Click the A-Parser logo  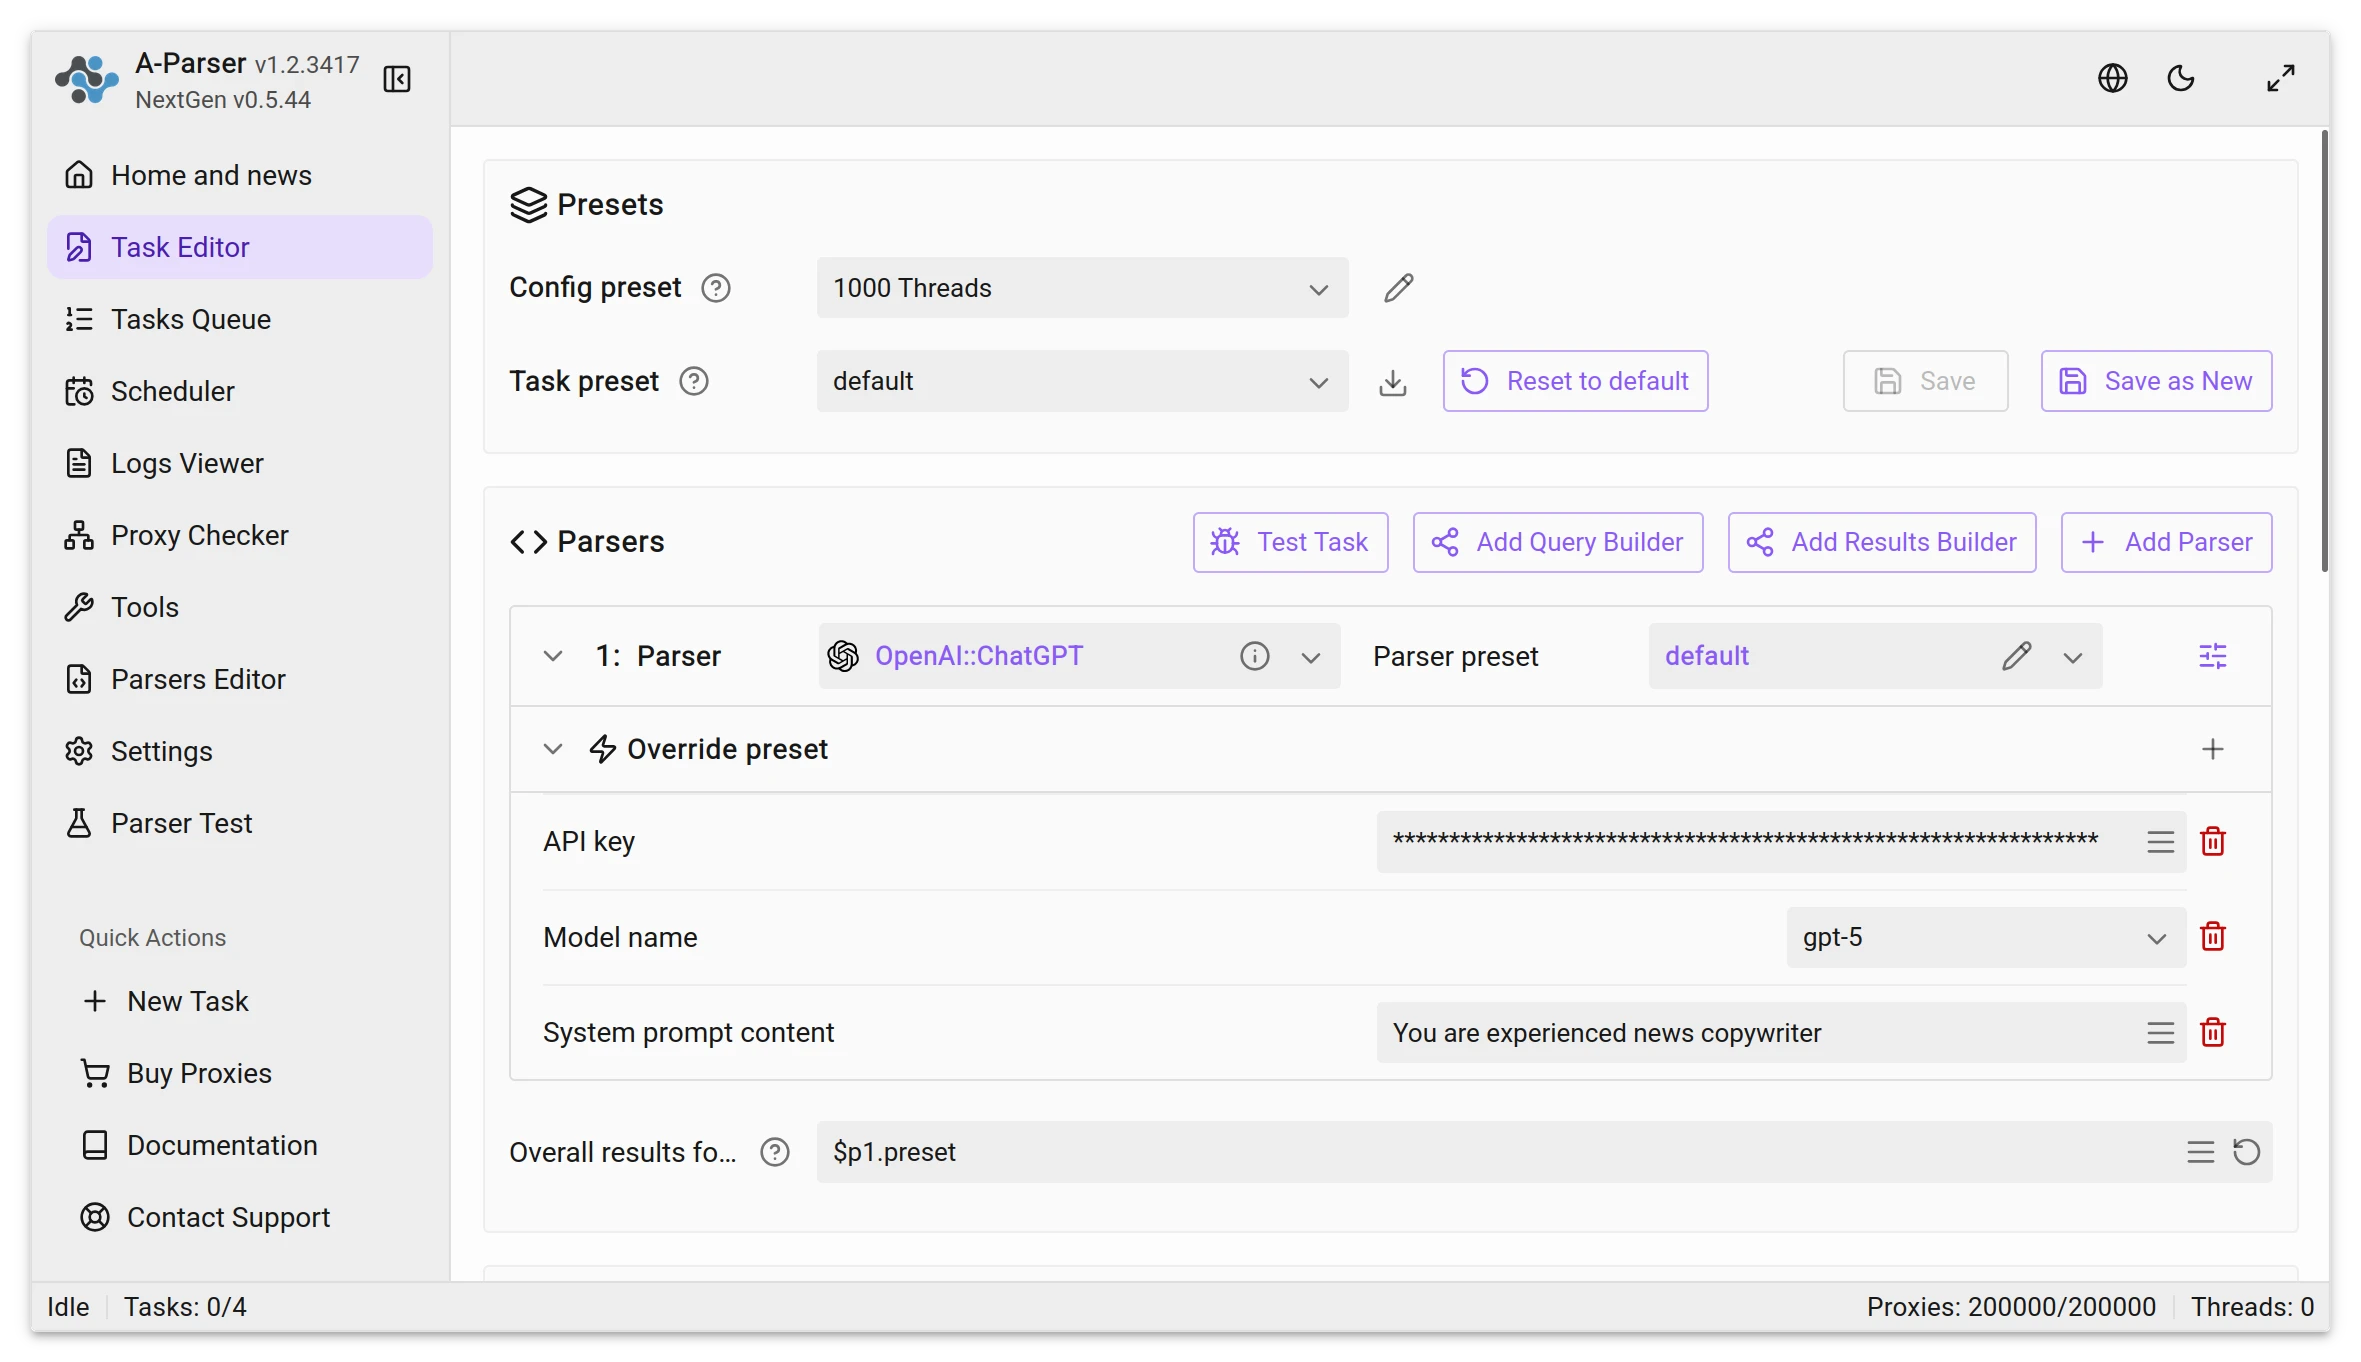click(87, 79)
